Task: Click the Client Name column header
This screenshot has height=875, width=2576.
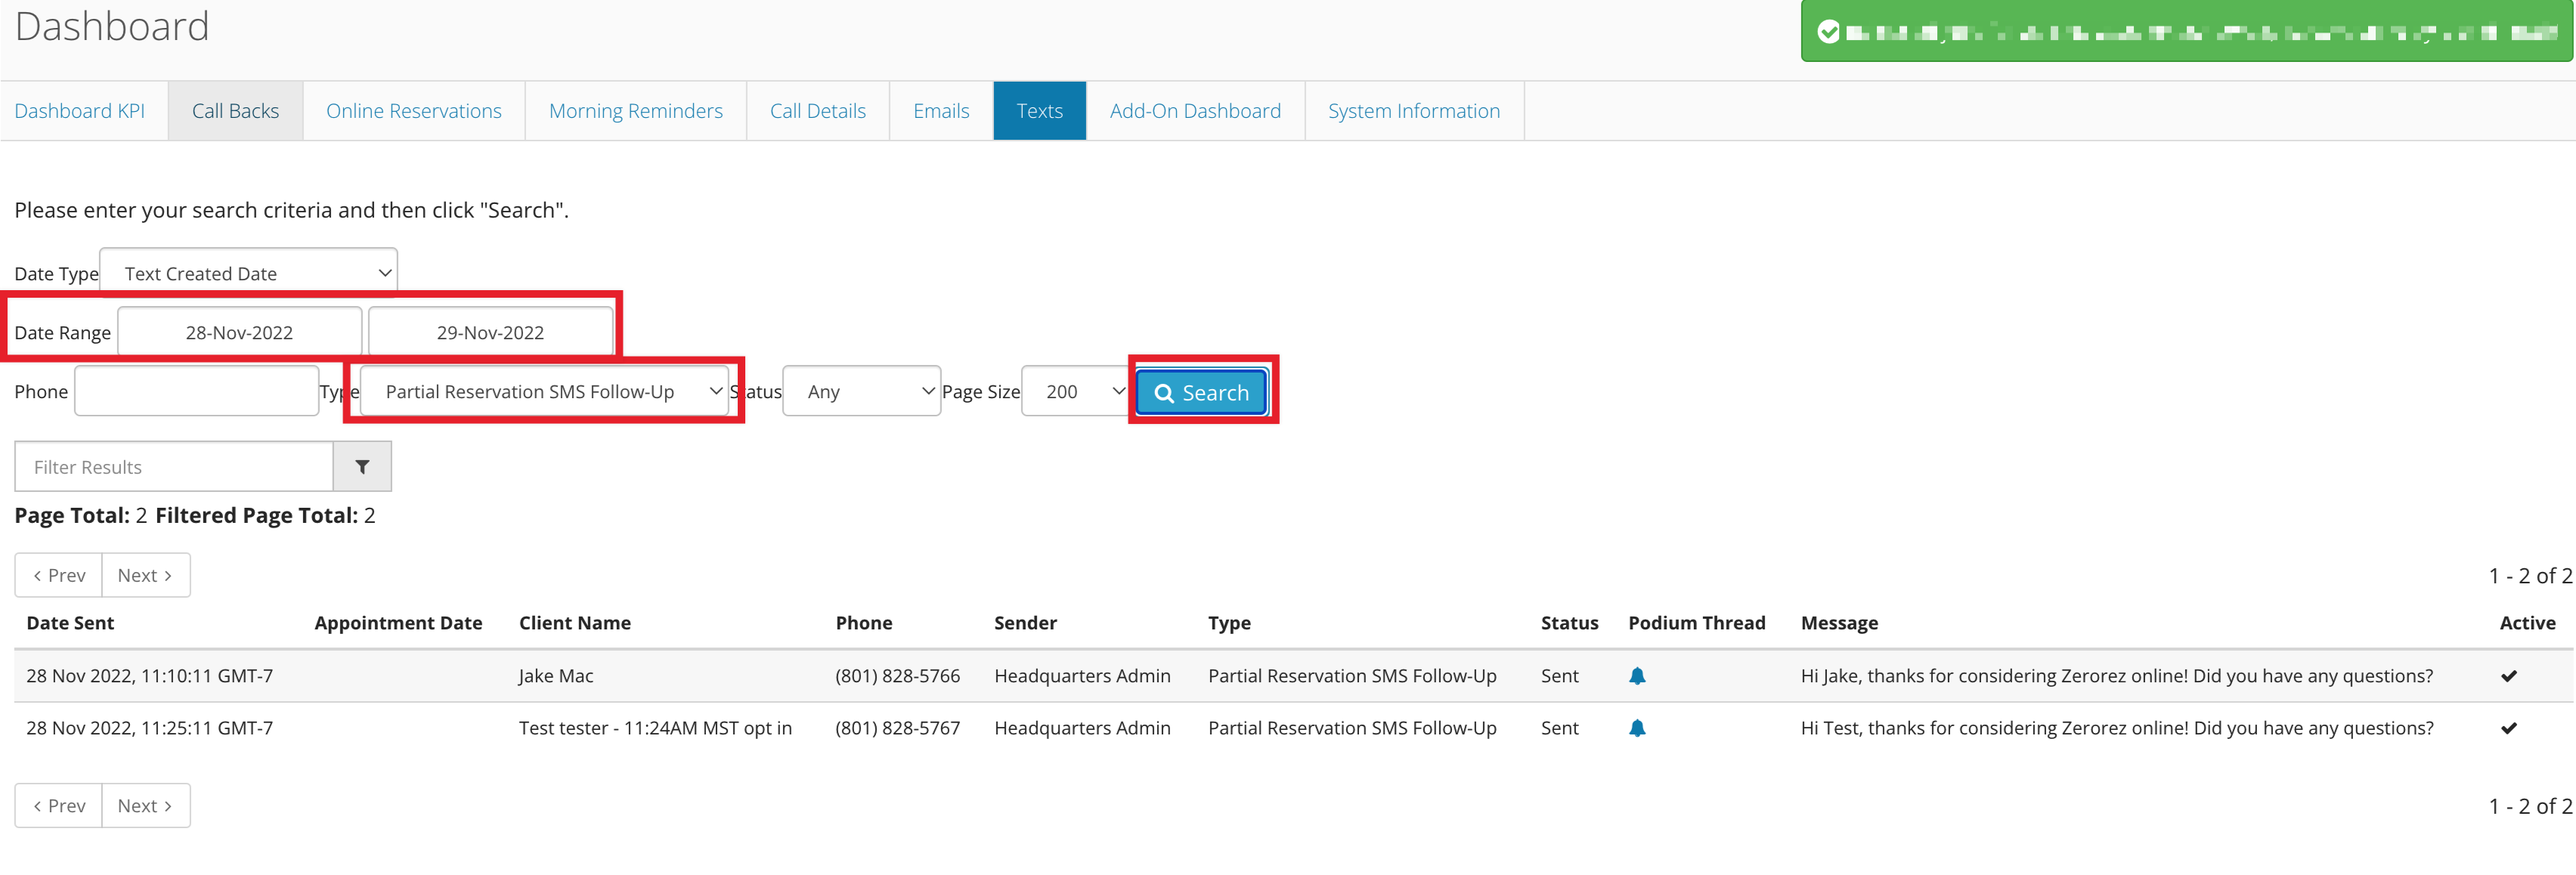Action: (575, 623)
